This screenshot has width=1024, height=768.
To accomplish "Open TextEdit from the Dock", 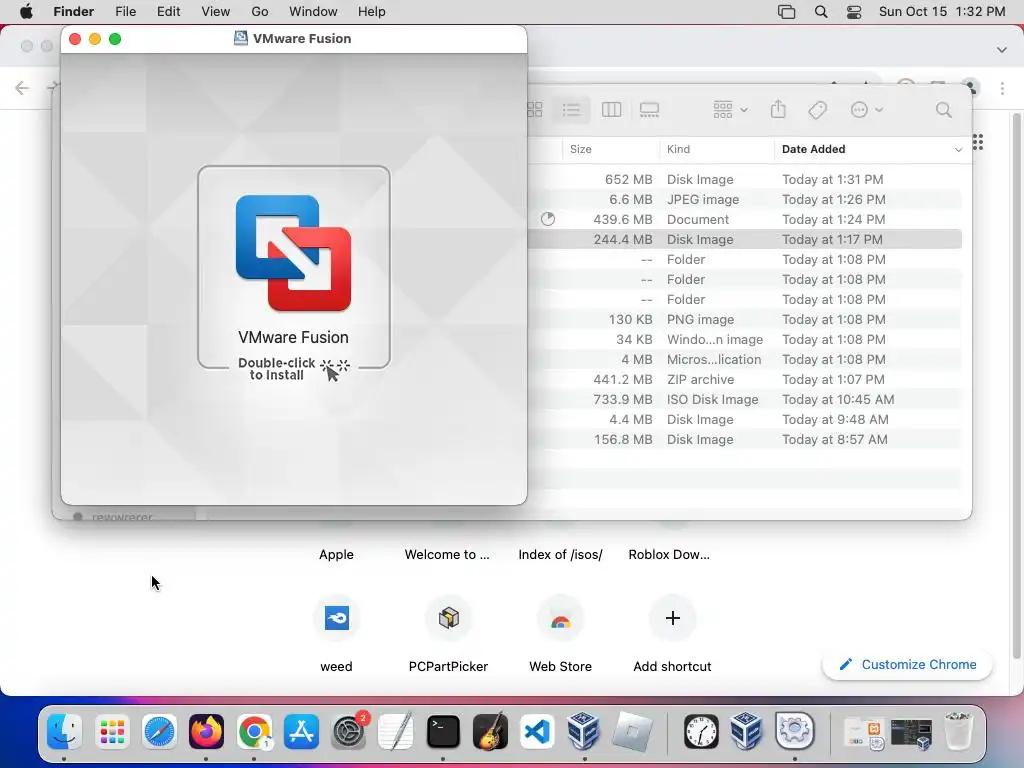I will tap(396, 731).
